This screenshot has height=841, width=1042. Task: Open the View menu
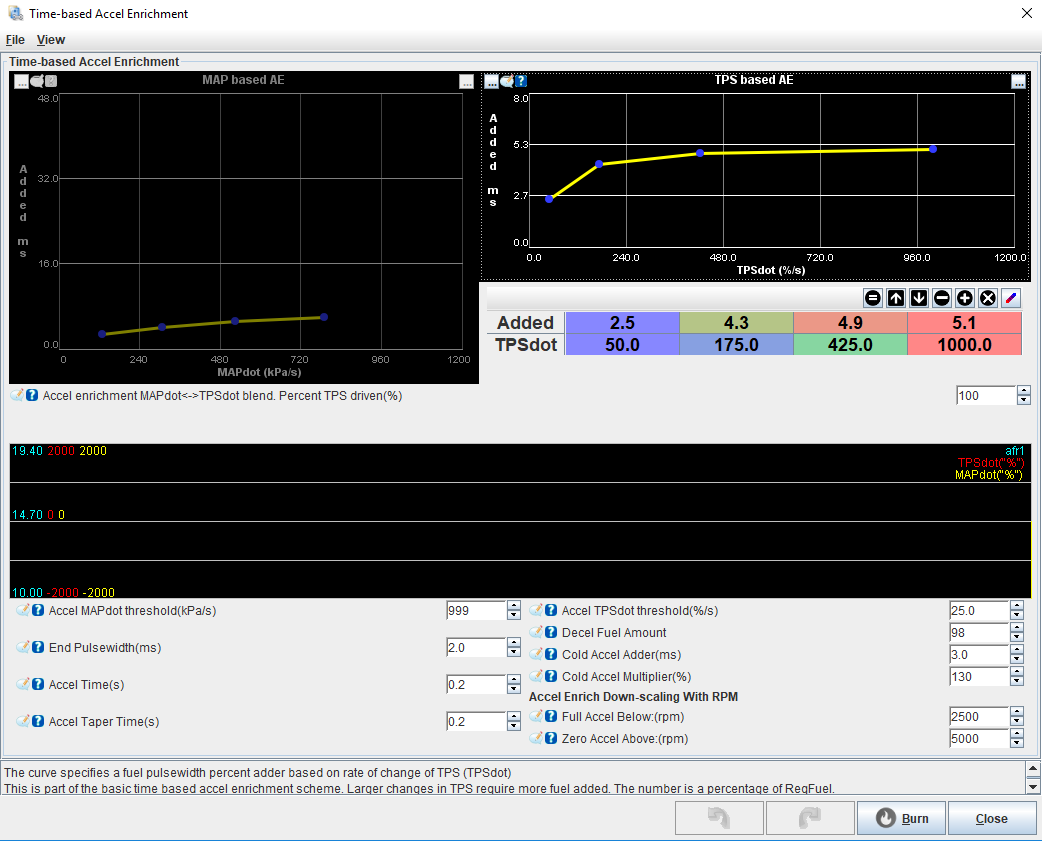tap(51, 40)
